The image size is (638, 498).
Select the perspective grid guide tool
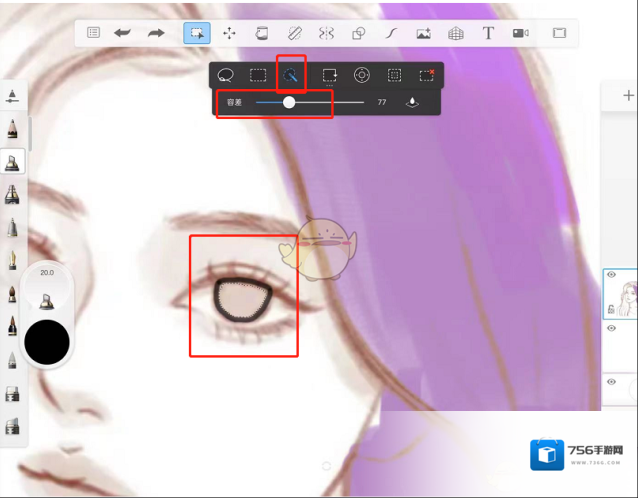pos(456,33)
